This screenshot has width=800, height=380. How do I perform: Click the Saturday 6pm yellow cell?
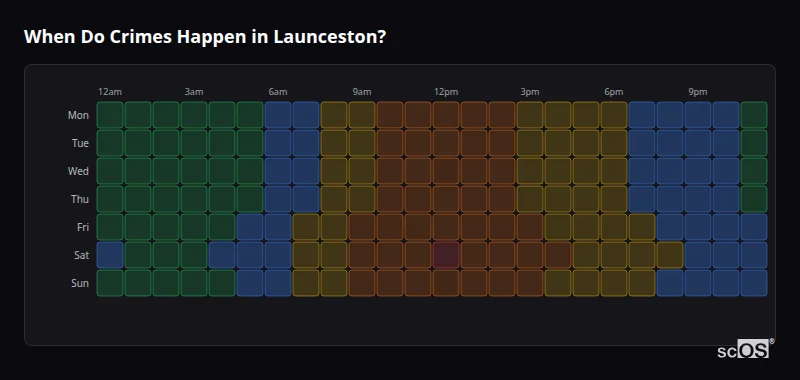click(614, 255)
